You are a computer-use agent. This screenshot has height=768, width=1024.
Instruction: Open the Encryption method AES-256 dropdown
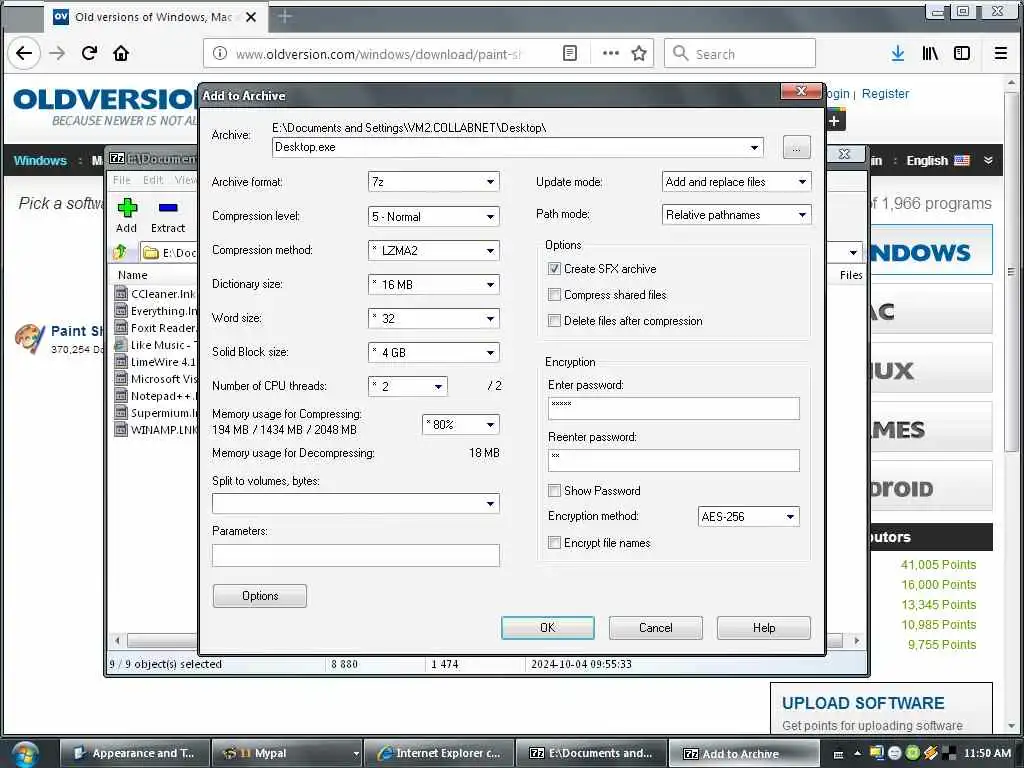[x=748, y=517]
